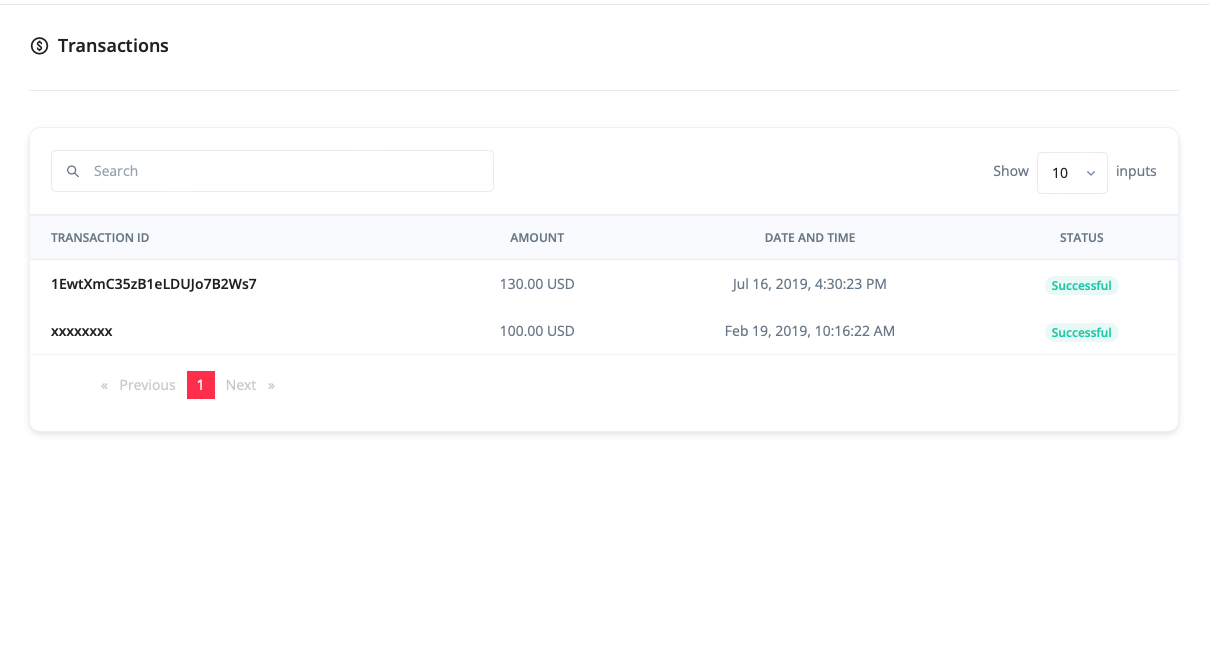The width and height of the screenshot is (1210, 653).
Task: Select the xxxxxxxx transaction ID
Action: pos(82,331)
